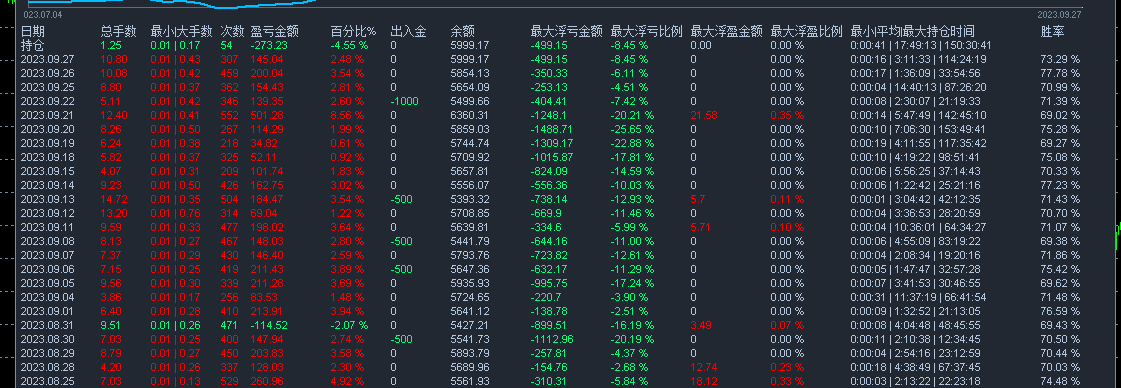
Task: Click the 次数 column header
Action: pyautogui.click(x=232, y=31)
